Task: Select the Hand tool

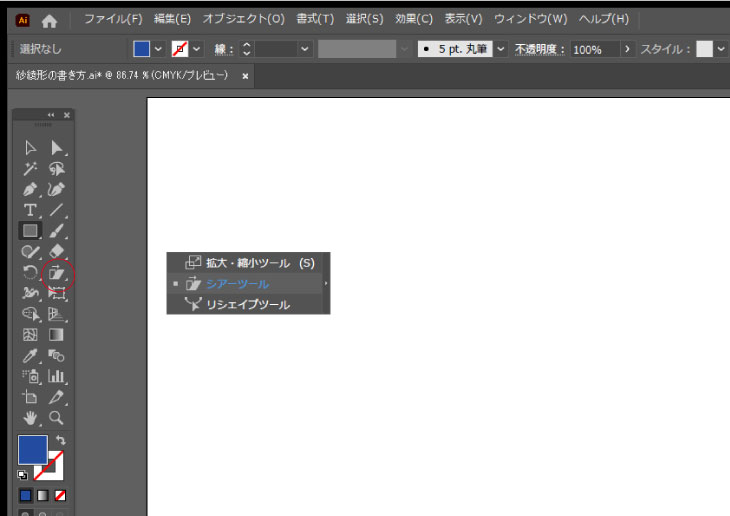Action: [x=31, y=418]
